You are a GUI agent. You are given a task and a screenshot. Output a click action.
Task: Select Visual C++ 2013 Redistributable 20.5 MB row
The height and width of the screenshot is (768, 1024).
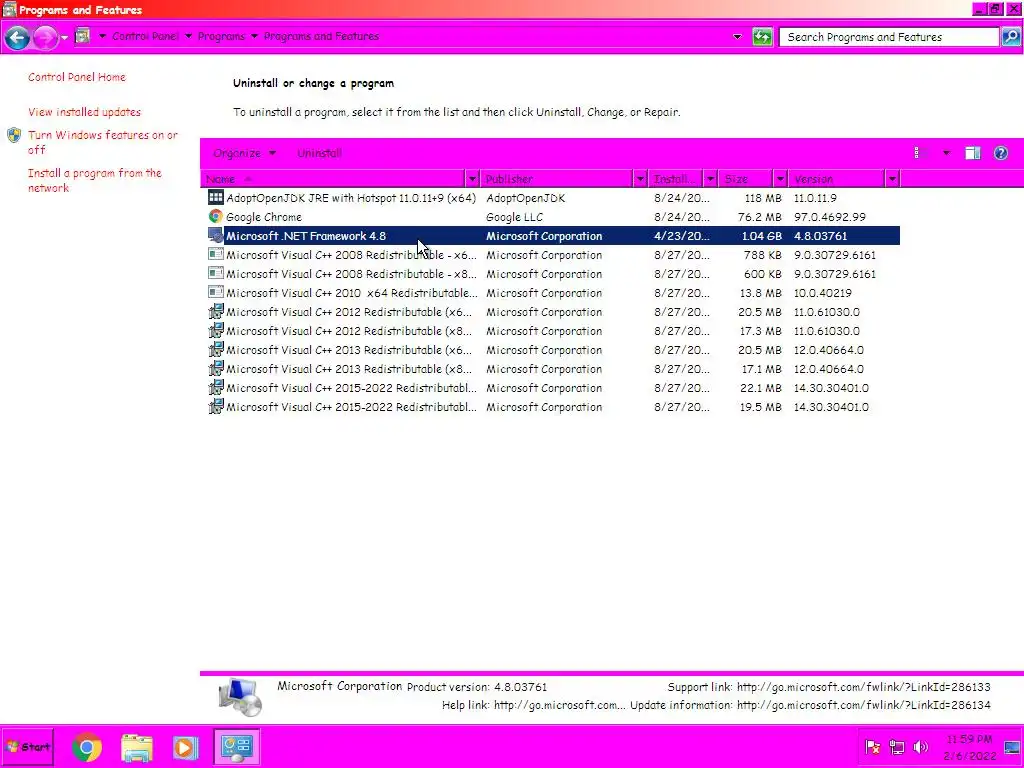tap(553, 350)
